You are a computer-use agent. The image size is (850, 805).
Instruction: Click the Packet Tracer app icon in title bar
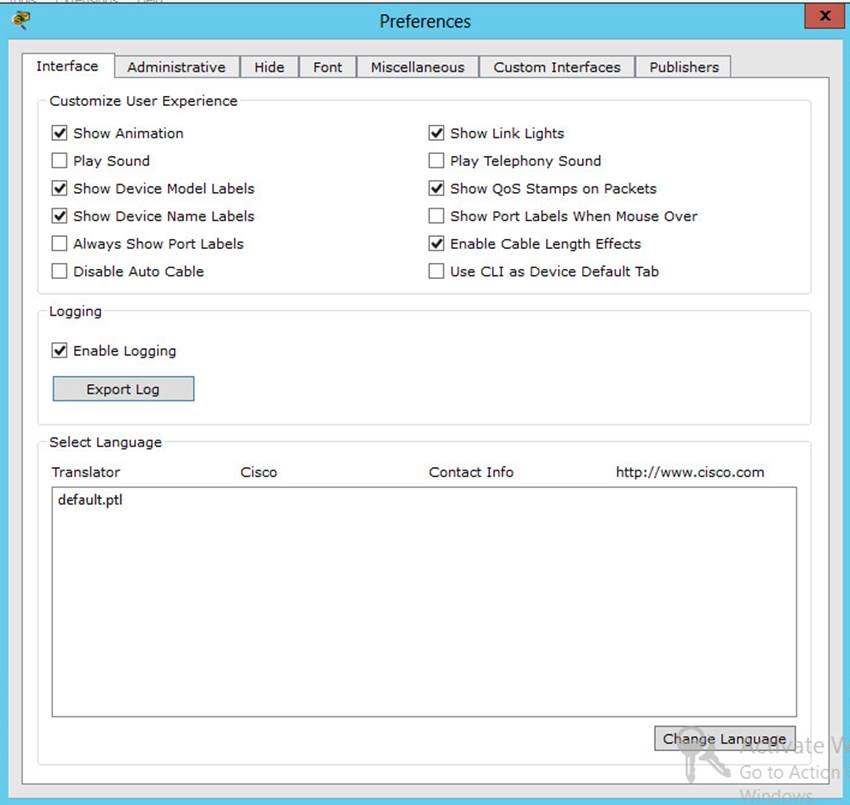click(21, 21)
